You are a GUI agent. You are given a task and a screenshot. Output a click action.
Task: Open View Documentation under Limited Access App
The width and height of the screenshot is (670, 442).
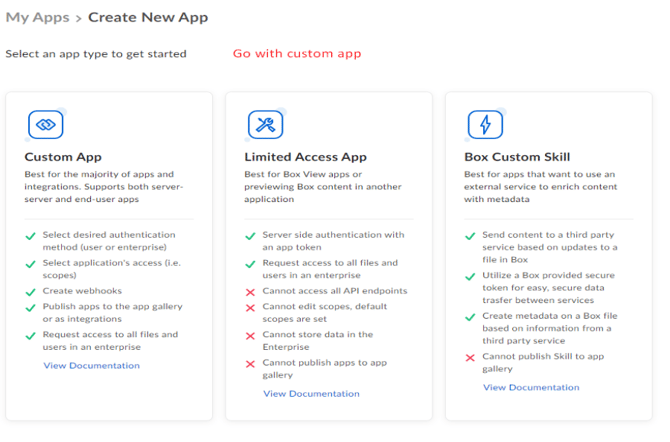pyautogui.click(x=311, y=394)
